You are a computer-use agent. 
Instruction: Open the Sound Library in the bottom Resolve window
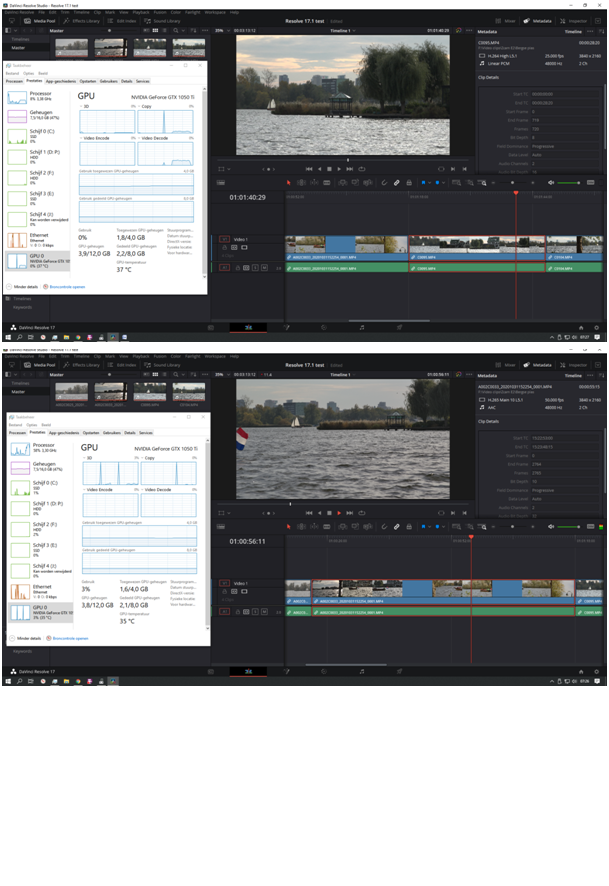(162, 365)
